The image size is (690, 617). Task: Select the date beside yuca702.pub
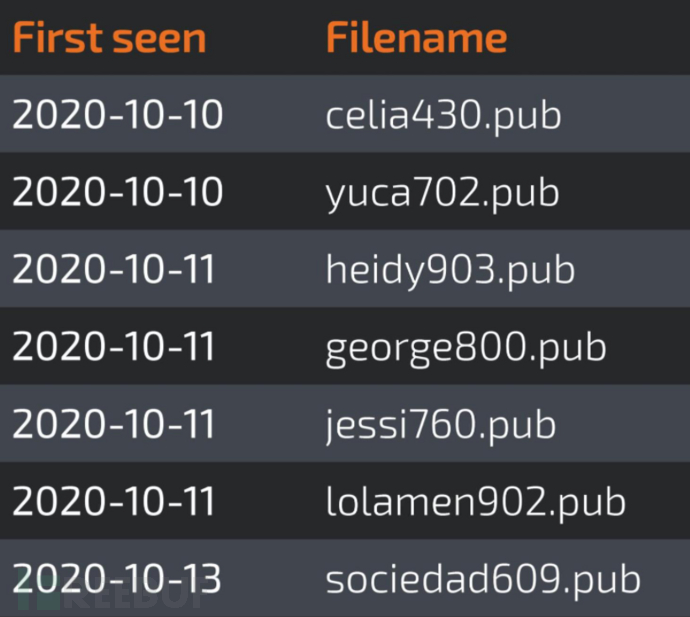[117, 193]
